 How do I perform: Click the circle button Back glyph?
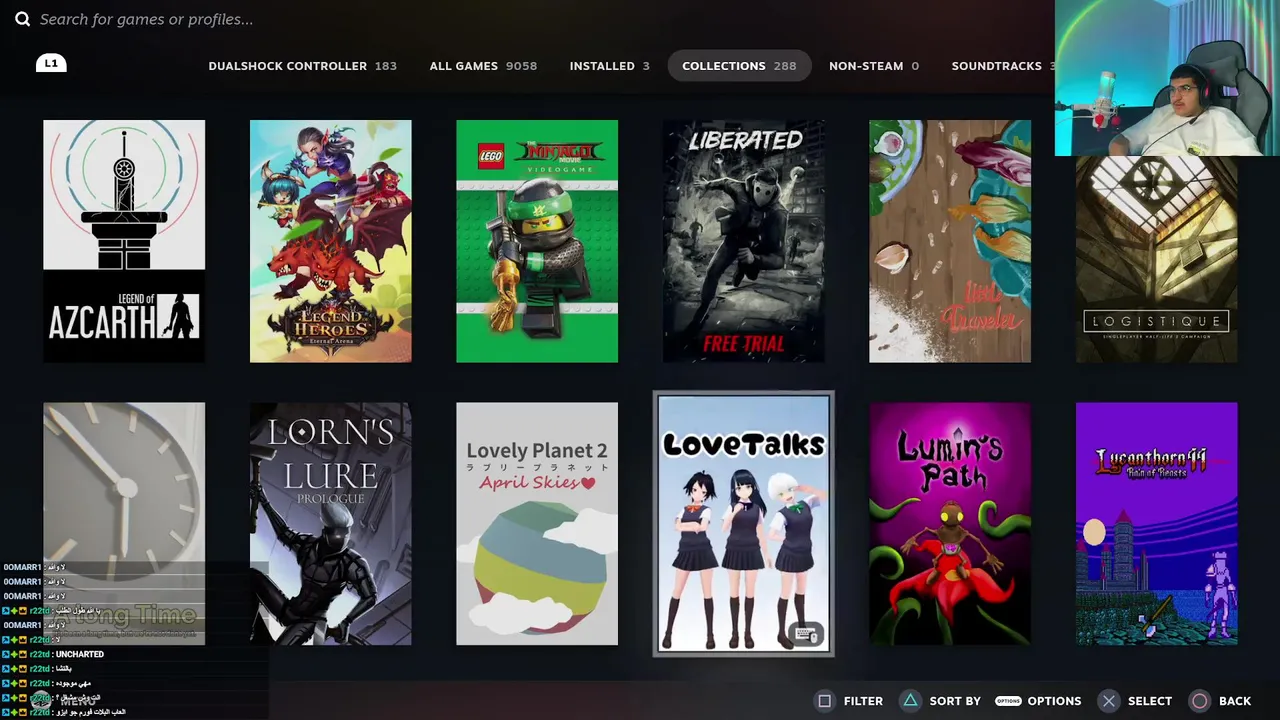[x=1199, y=701]
